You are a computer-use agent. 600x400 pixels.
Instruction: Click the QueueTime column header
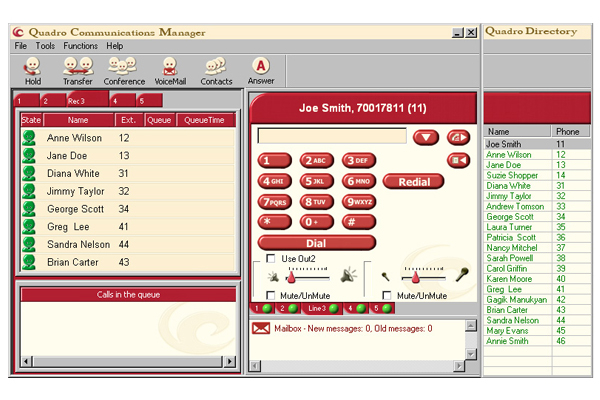click(x=205, y=120)
